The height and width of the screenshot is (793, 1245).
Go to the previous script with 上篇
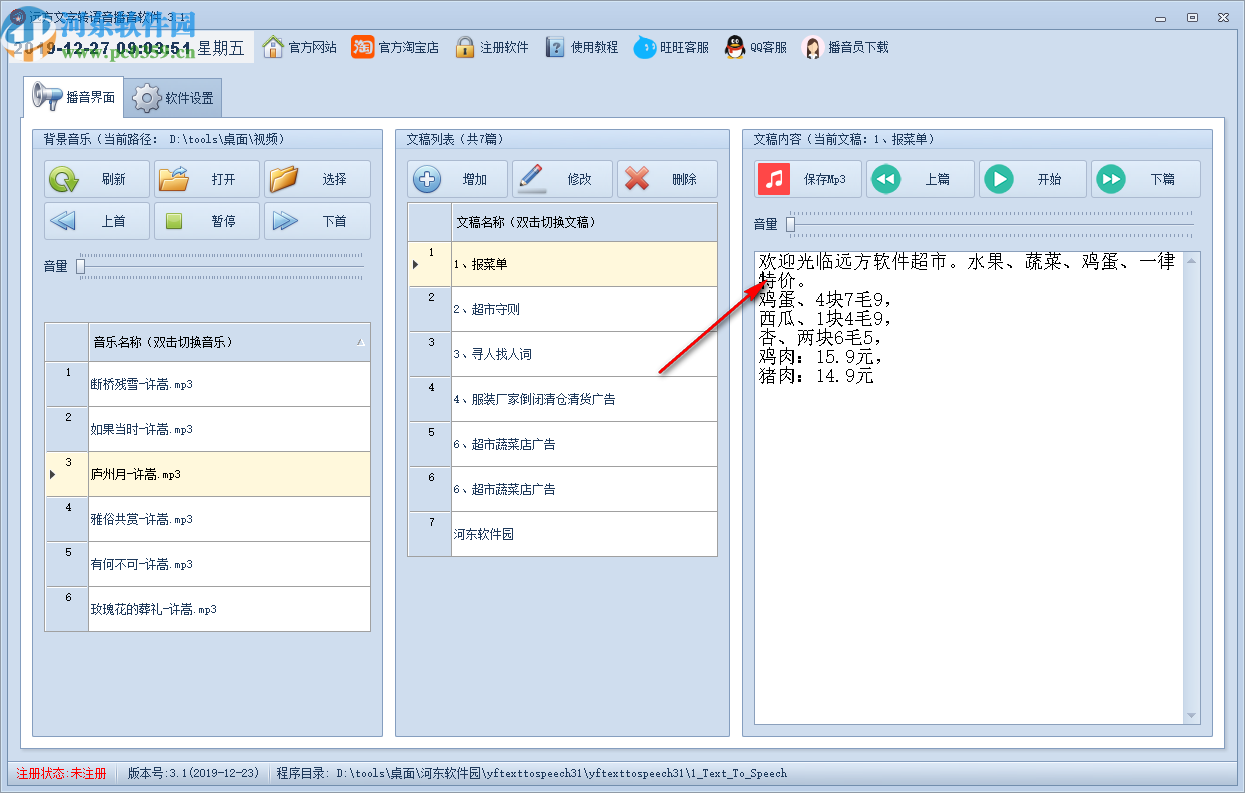[x=920, y=179]
